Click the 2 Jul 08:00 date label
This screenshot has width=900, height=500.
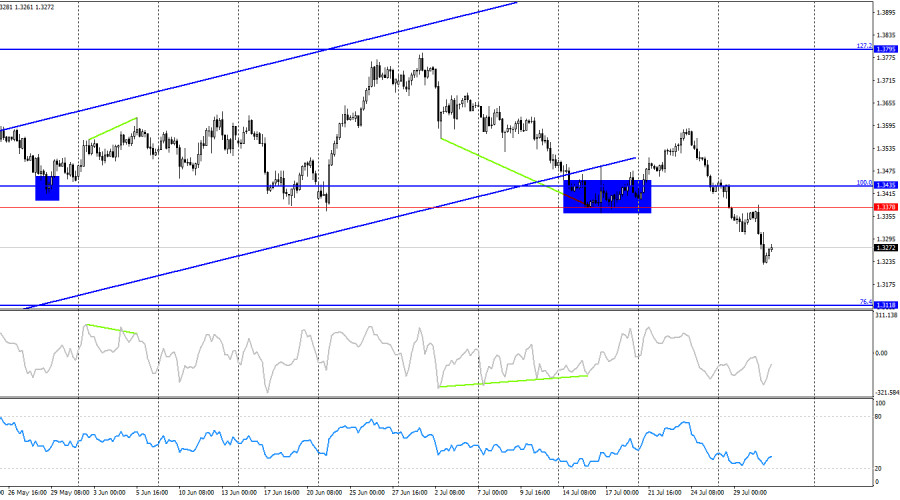pyautogui.click(x=449, y=493)
